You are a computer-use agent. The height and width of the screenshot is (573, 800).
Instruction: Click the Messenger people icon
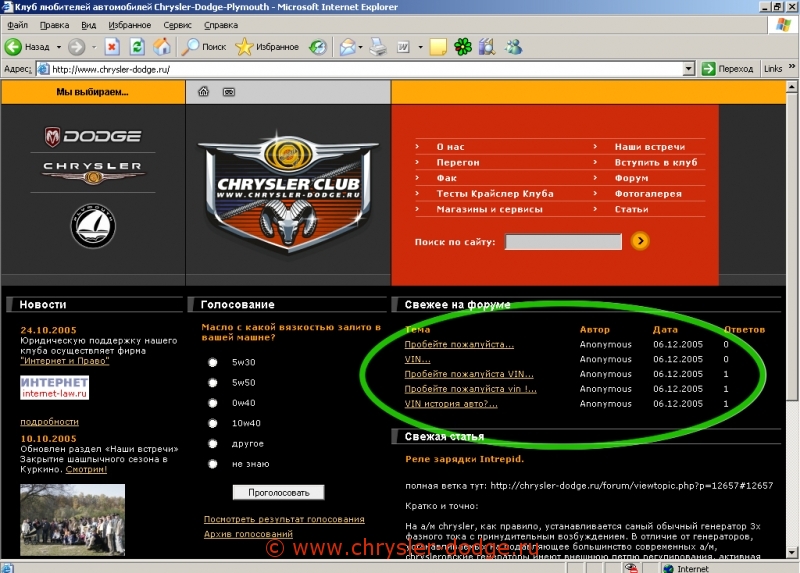tap(513, 47)
